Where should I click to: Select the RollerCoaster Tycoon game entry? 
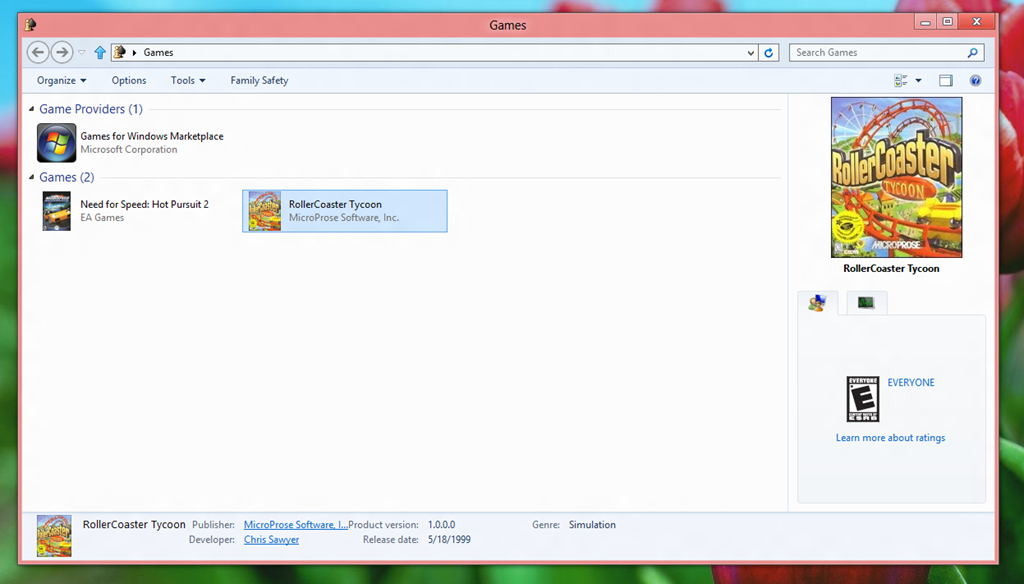[344, 211]
